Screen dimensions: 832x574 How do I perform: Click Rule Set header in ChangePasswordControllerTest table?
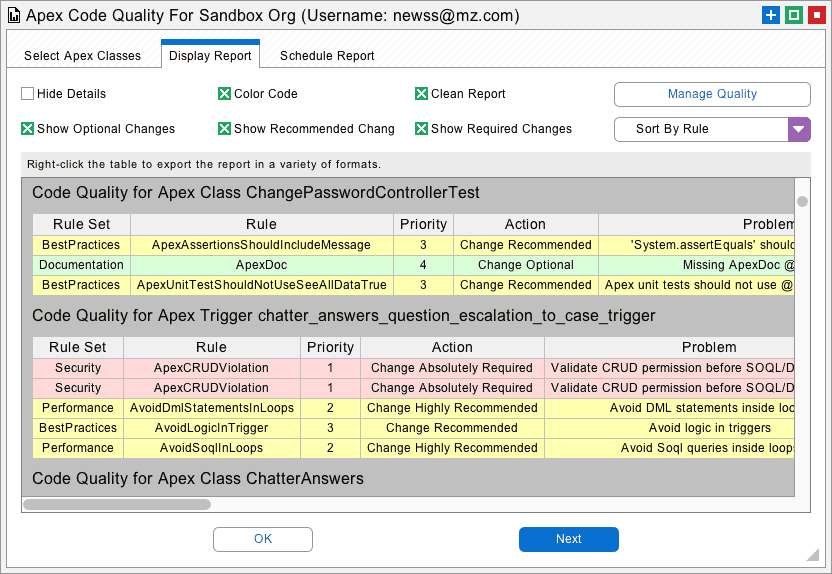[82, 224]
